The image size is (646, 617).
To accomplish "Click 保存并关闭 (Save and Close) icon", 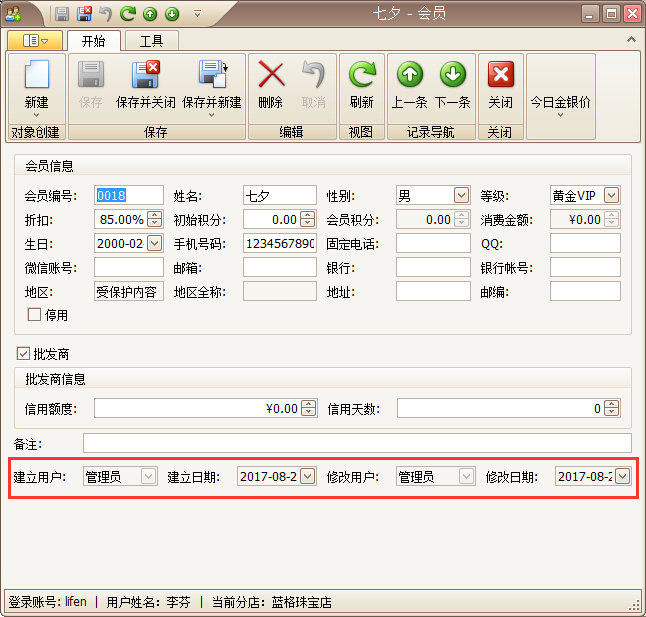I will coord(146,77).
